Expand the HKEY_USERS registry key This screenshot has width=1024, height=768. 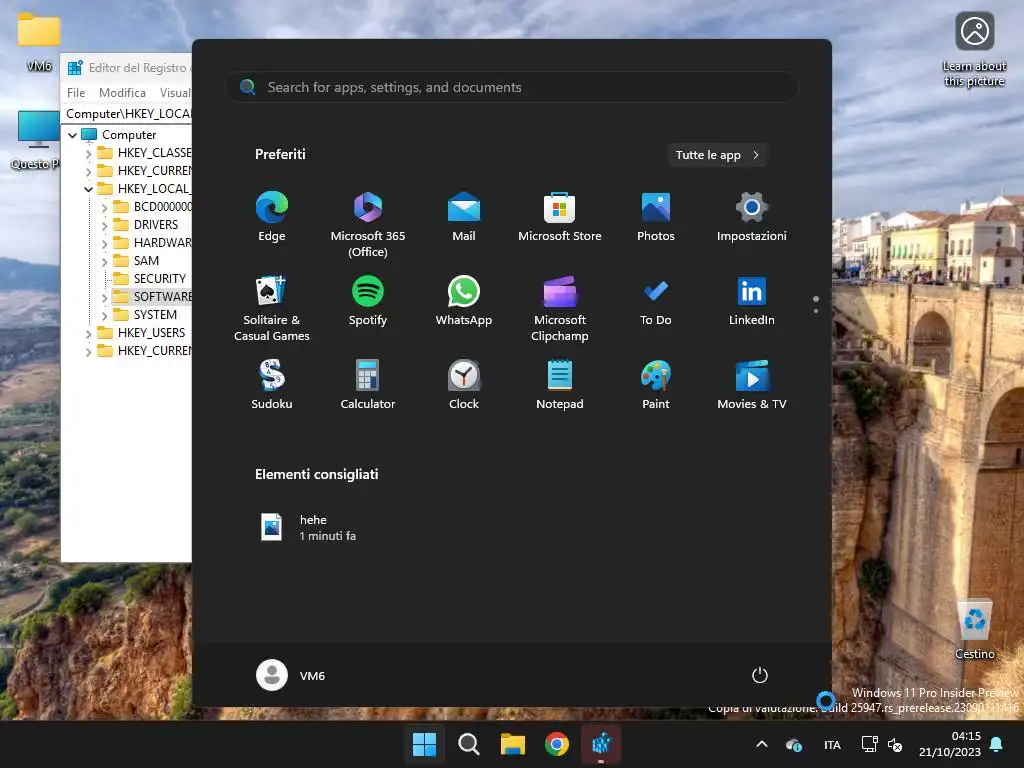point(88,333)
